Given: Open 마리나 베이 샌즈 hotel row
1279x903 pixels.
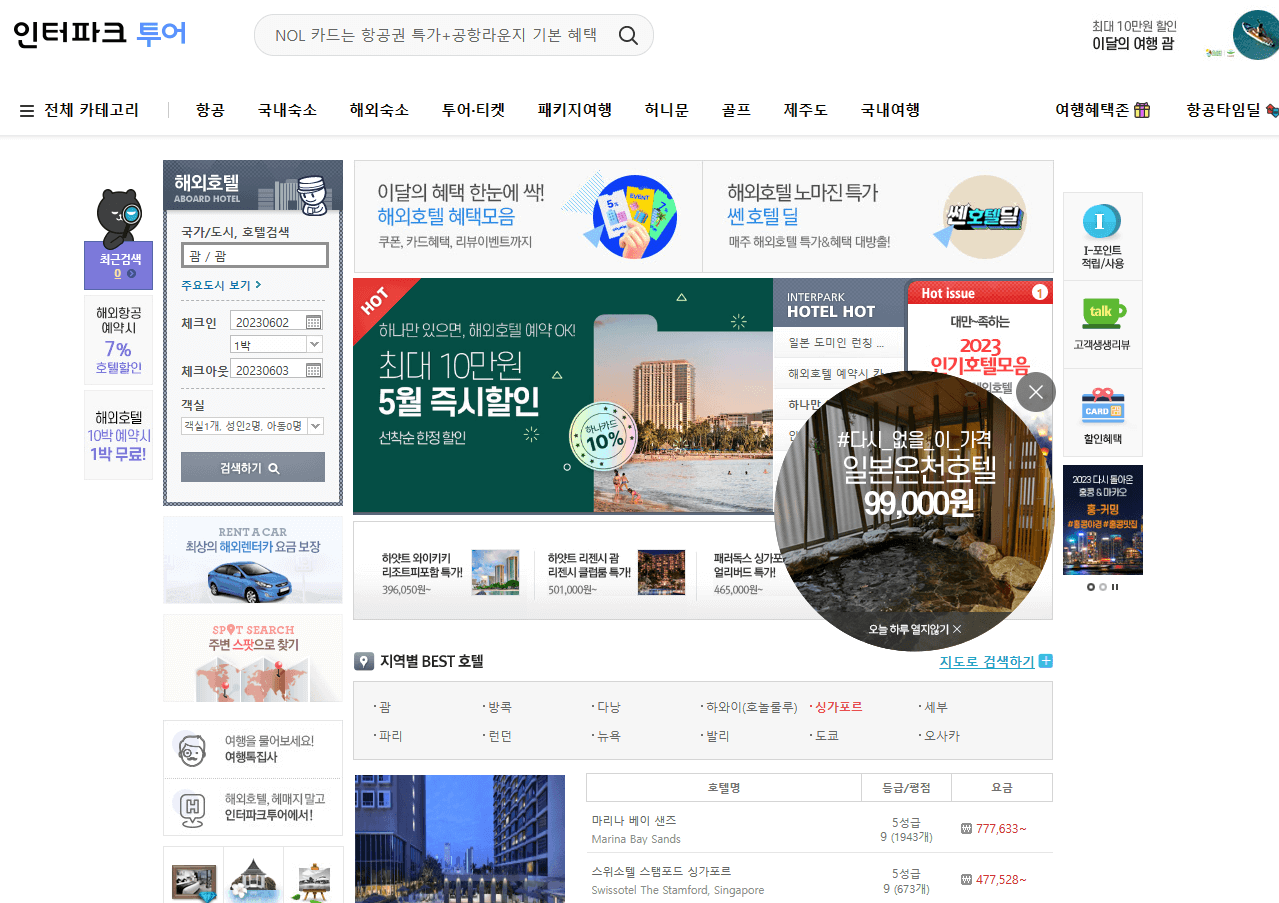Looking at the screenshot, I should tap(819, 828).
